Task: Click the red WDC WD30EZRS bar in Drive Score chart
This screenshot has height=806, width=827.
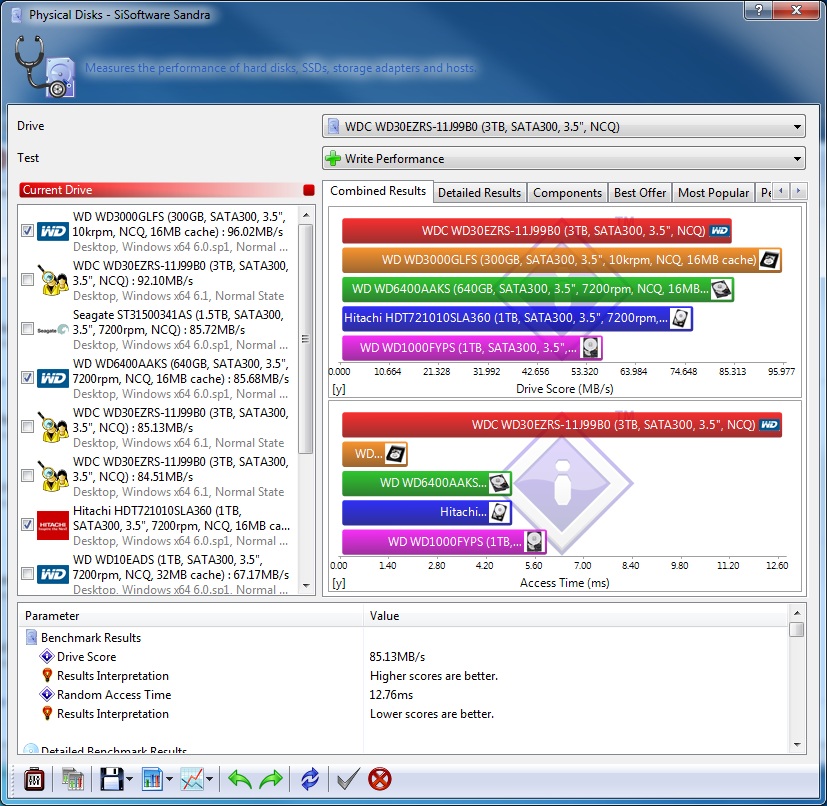Action: 536,231
